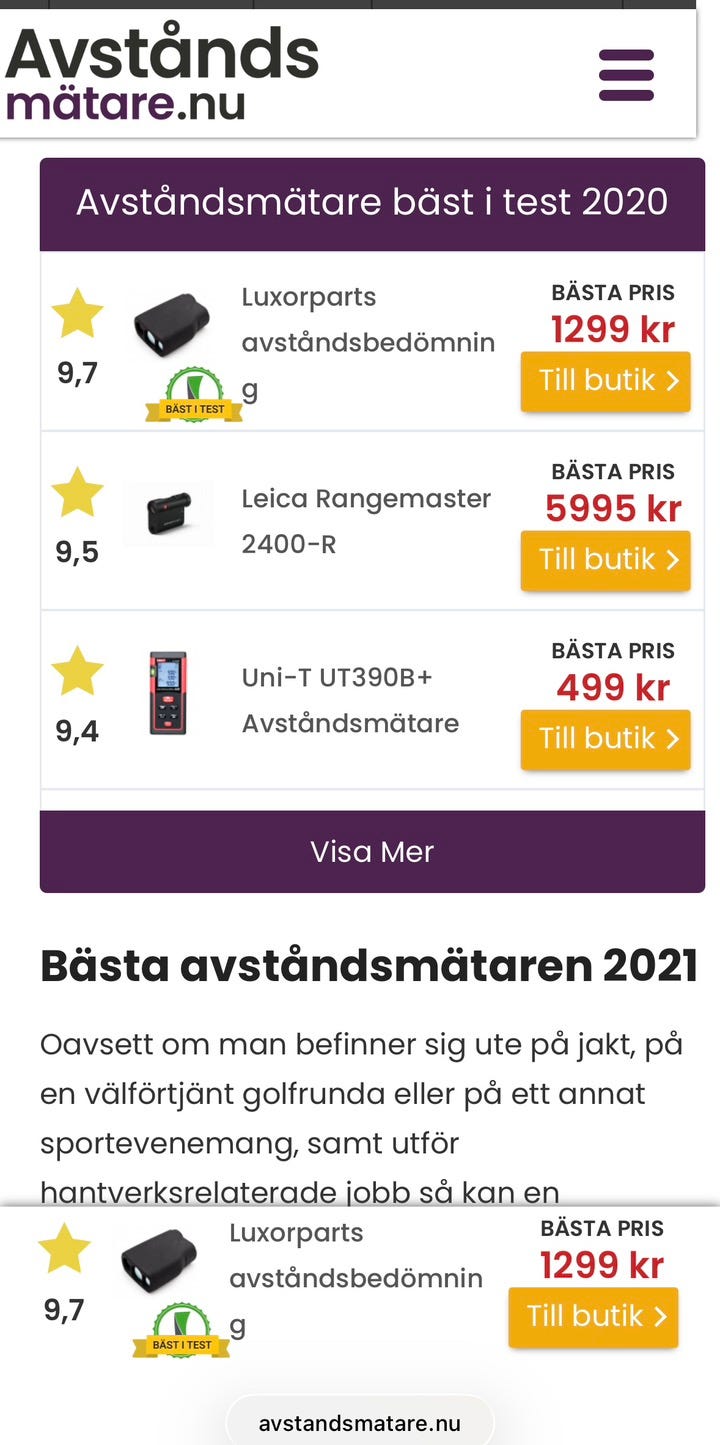The width and height of the screenshot is (720, 1445).
Task: Open the Uni-T UT390B+ Avståndsmätare title link
Action: coord(350,700)
